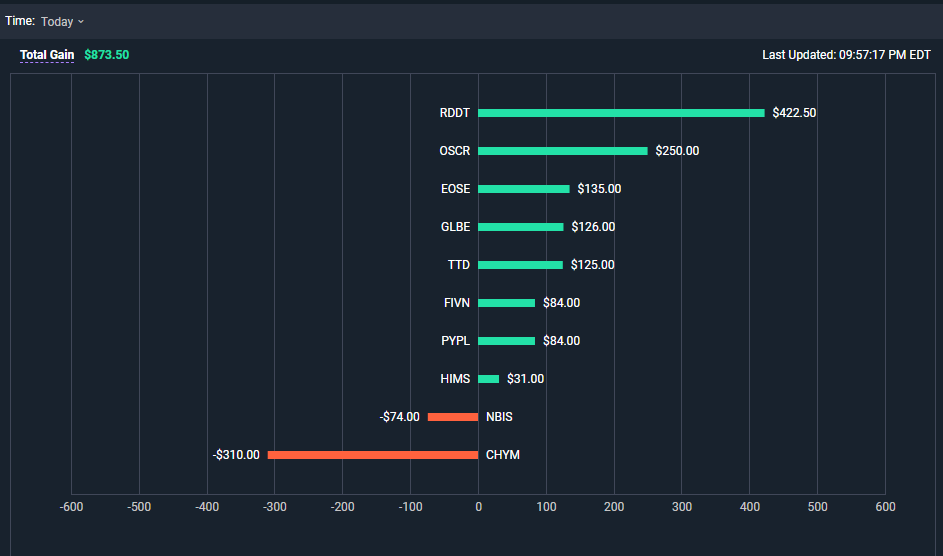The width and height of the screenshot is (943, 556).
Task: Click the RDDT ticker label
Action: pos(455,113)
